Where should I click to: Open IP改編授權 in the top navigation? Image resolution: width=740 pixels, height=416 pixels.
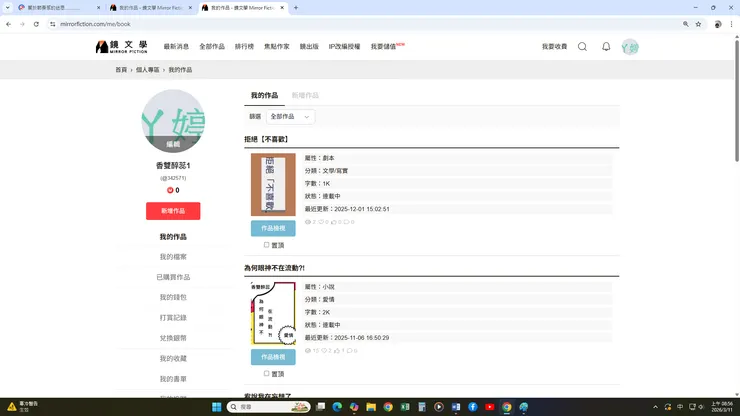(x=345, y=46)
